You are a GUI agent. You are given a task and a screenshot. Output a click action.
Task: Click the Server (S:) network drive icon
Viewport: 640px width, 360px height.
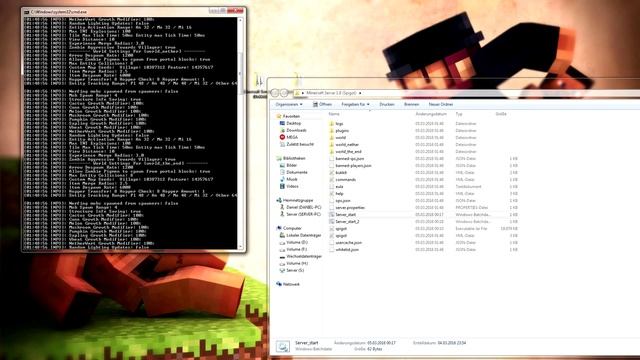[282, 270]
